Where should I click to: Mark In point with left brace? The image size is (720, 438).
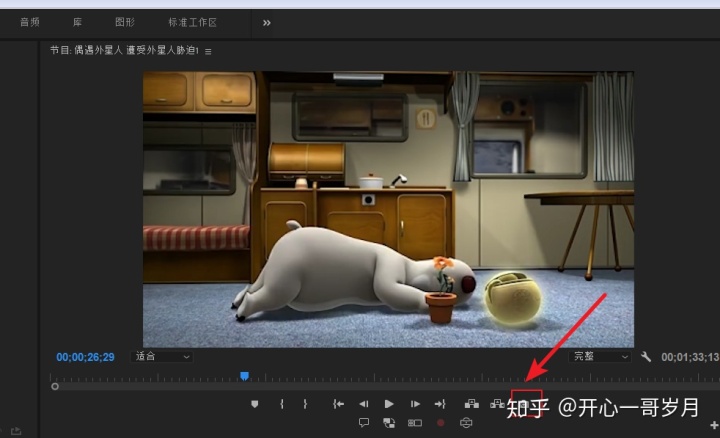[x=281, y=404]
